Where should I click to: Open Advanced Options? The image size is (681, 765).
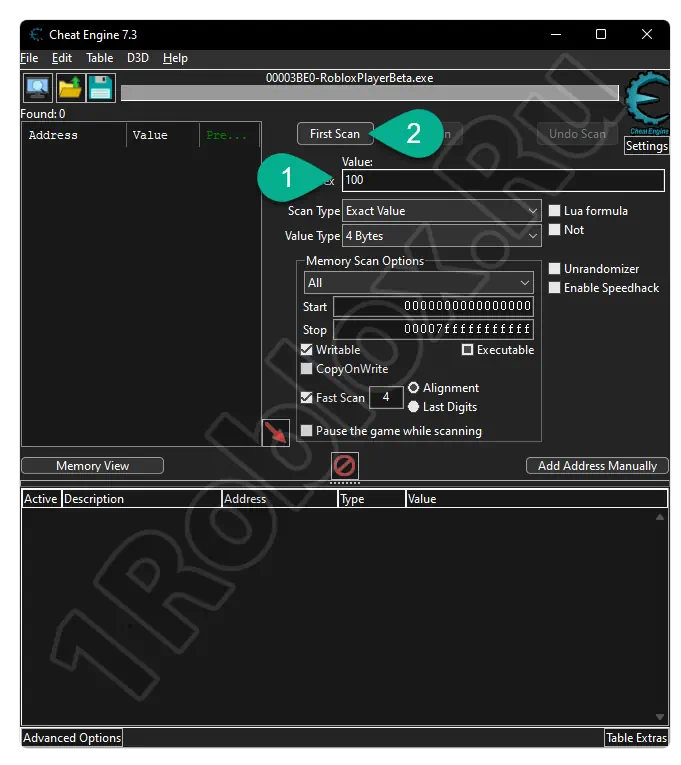(x=72, y=738)
